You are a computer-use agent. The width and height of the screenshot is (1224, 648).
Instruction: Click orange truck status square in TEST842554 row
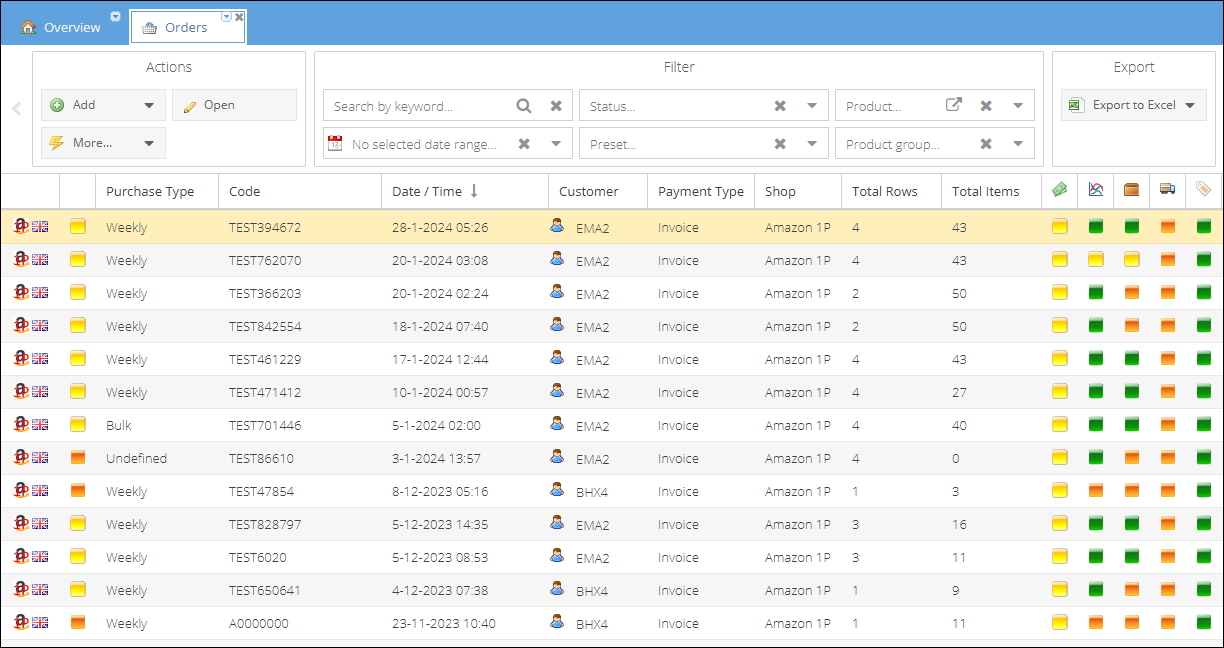click(1168, 326)
